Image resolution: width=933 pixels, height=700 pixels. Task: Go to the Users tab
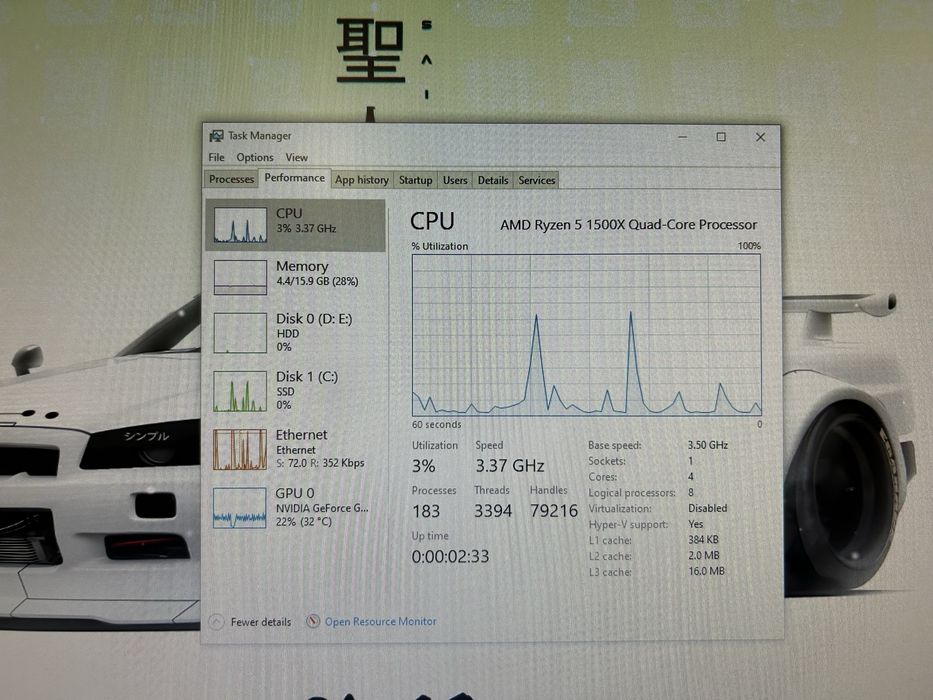[x=455, y=180]
